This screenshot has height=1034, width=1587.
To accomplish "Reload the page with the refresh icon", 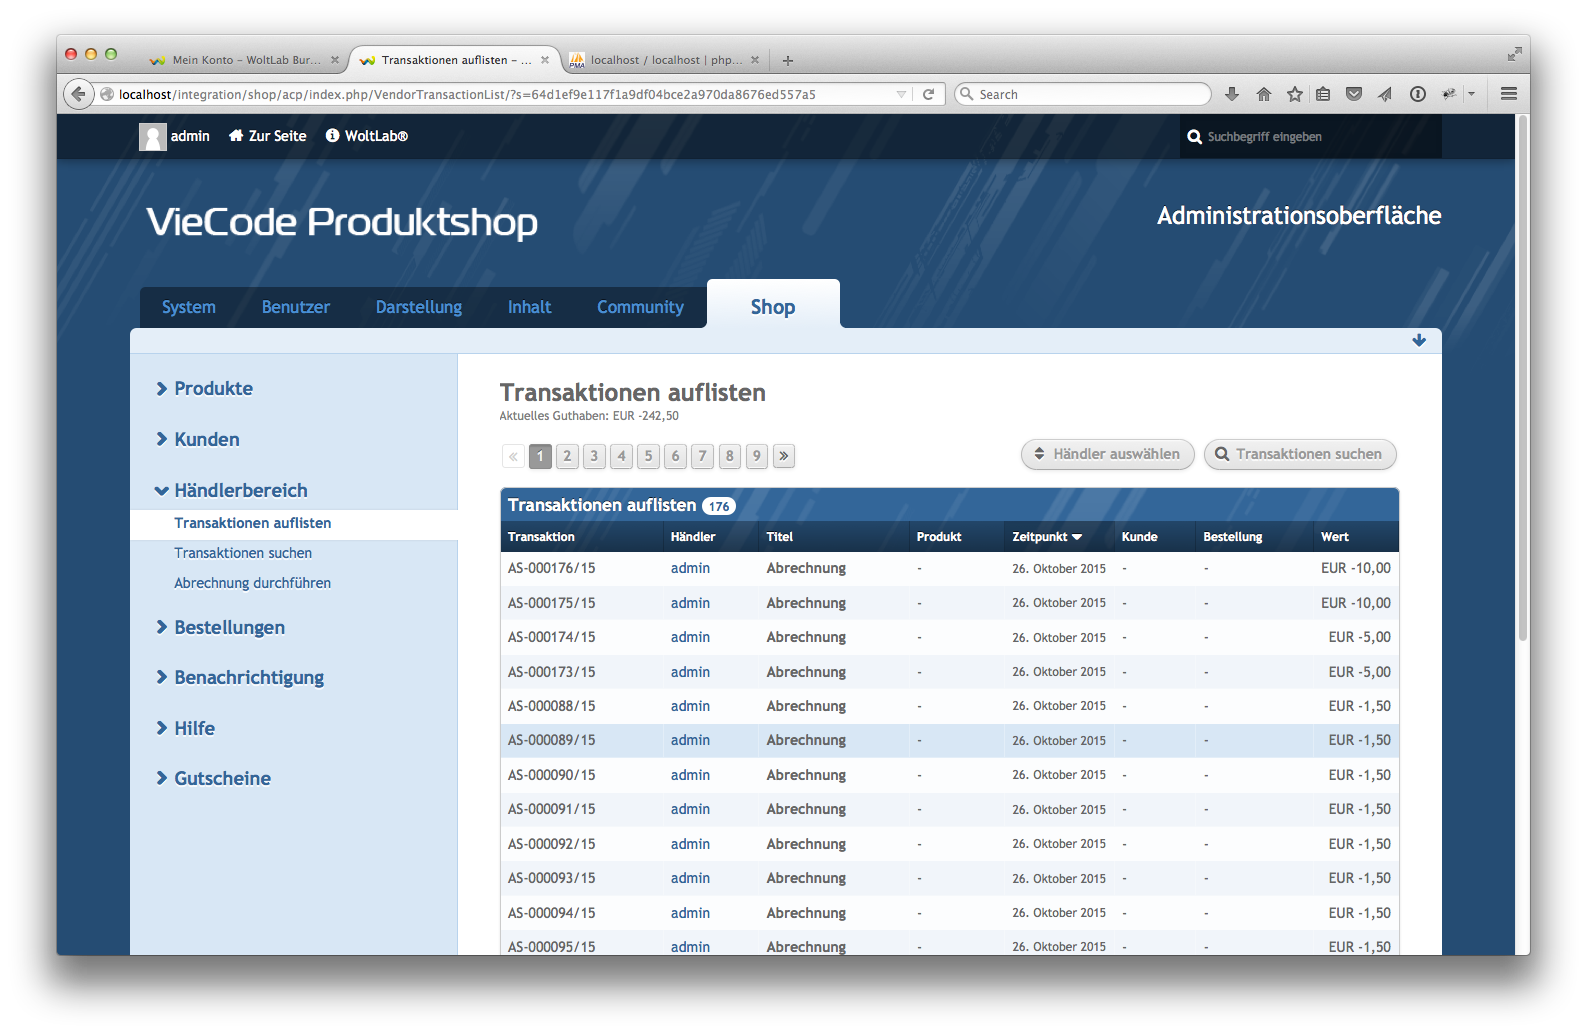I will pos(928,94).
